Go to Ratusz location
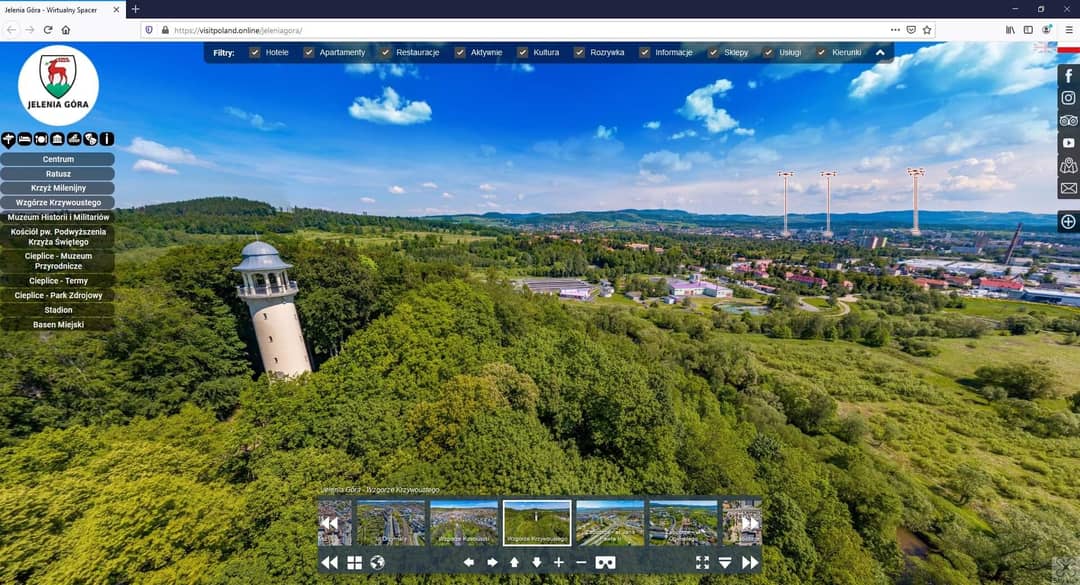This screenshot has height=585, width=1080. 58,174
